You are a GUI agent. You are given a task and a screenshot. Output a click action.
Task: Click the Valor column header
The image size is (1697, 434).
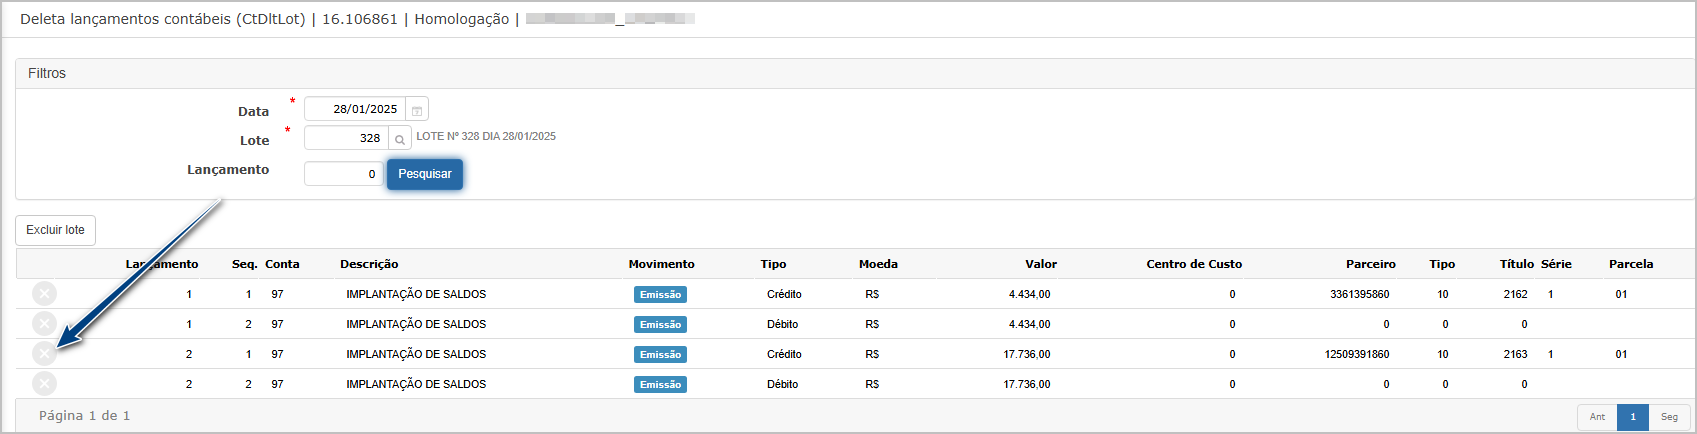click(x=1041, y=264)
